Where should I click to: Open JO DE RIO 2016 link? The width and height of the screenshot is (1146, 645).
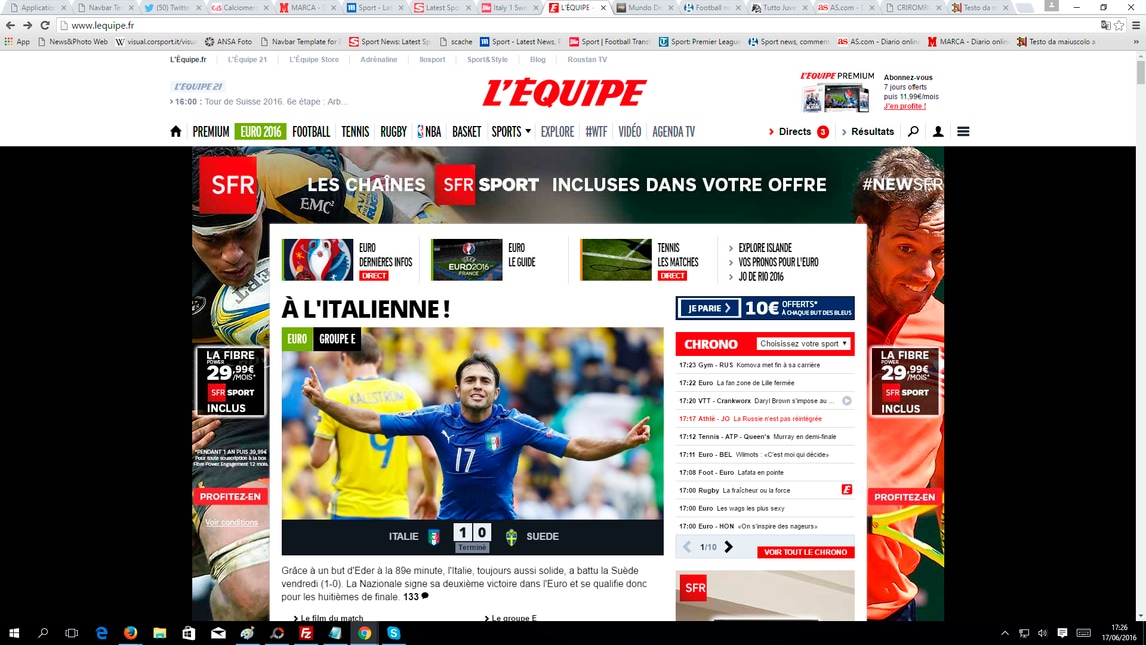pos(761,277)
